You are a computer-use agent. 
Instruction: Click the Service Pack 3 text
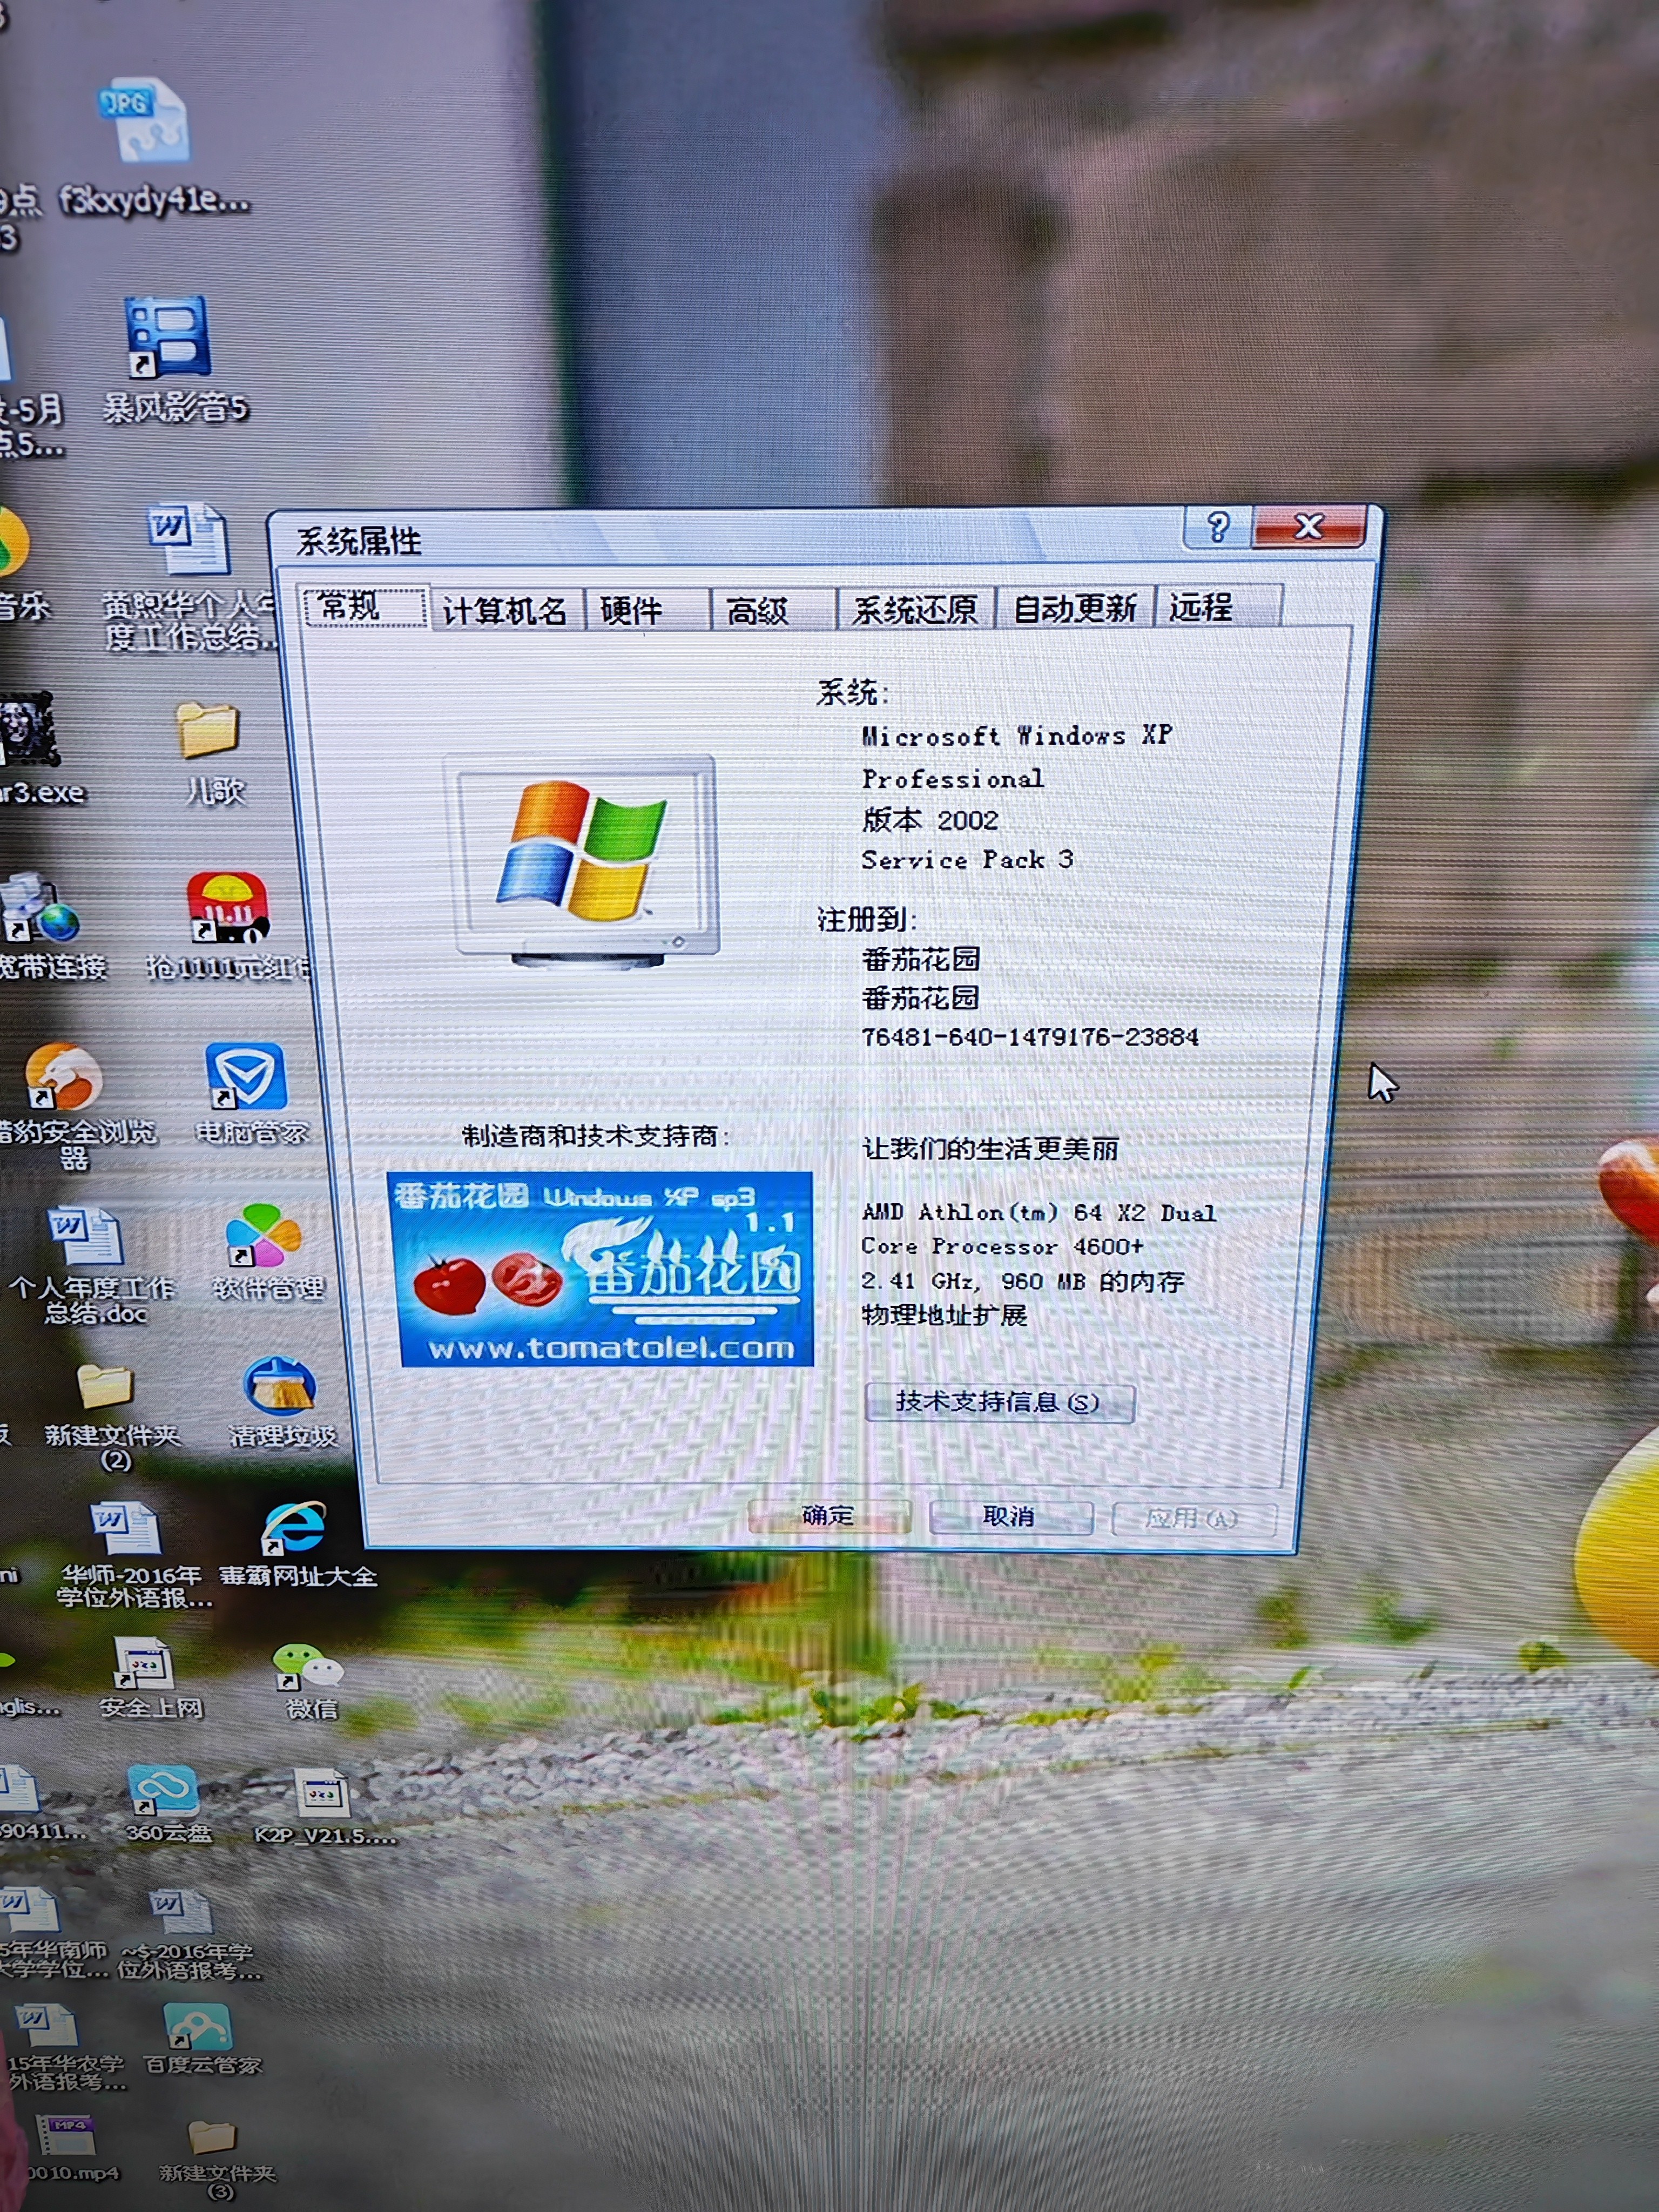968,859
